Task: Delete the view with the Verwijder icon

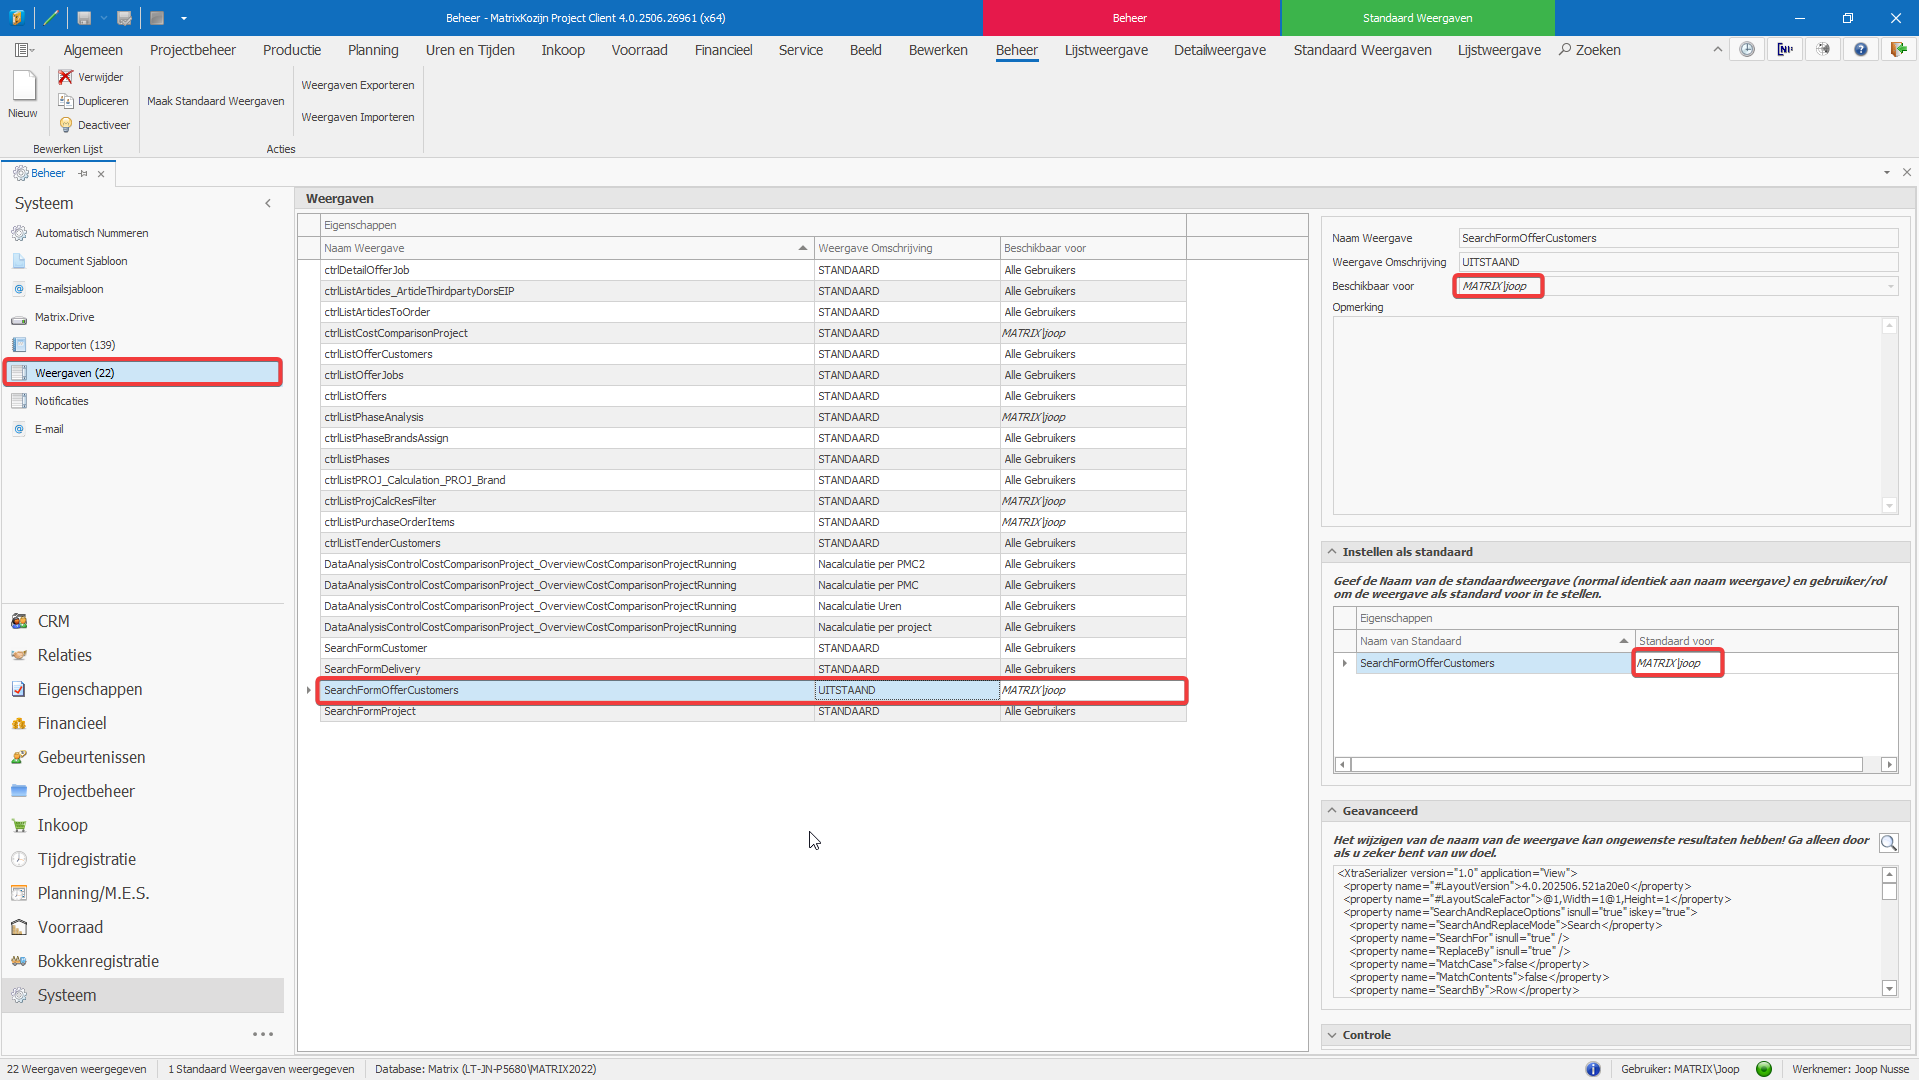Action: click(x=66, y=77)
